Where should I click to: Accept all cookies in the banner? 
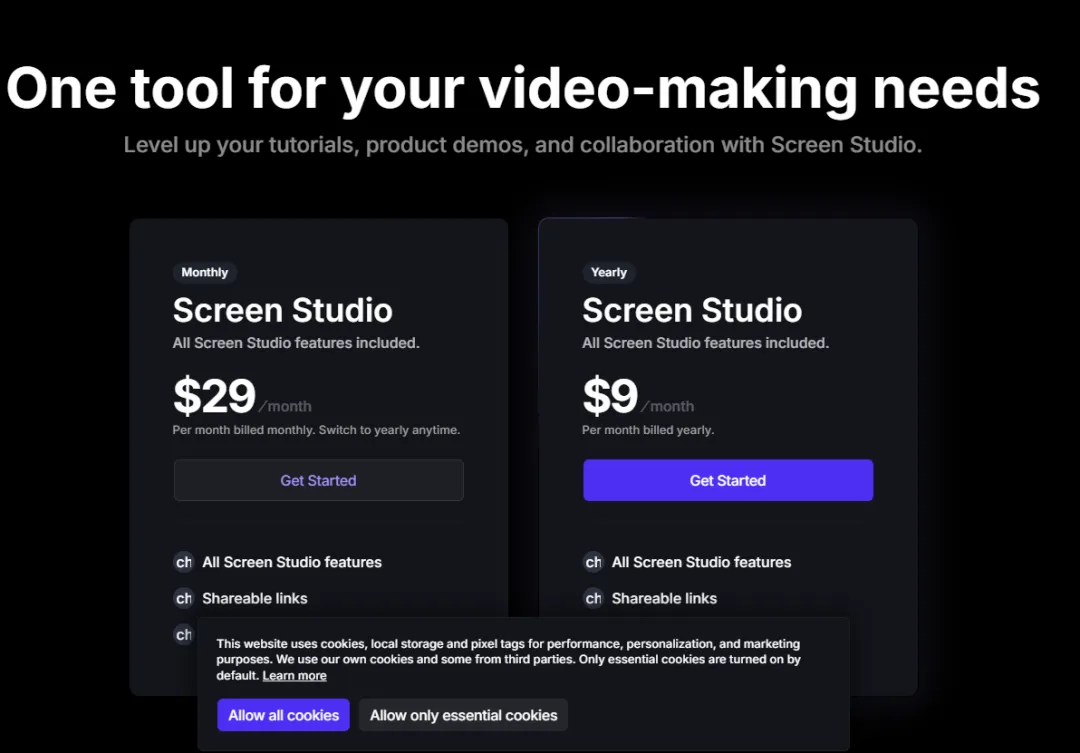coord(284,715)
